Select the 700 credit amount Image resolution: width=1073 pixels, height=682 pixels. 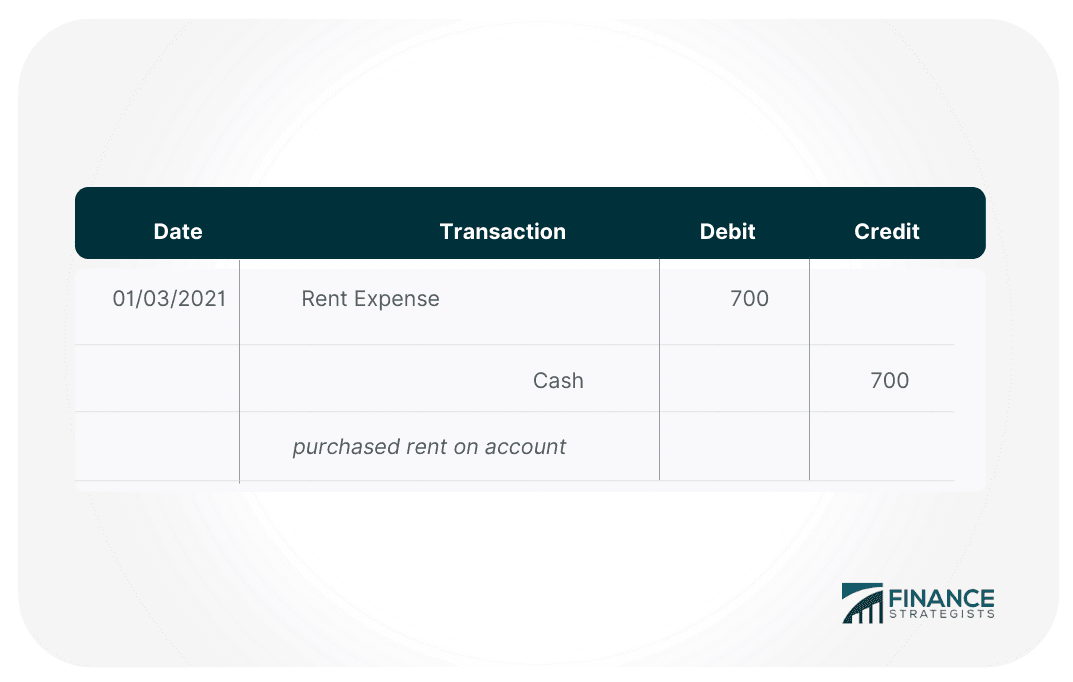pos(889,381)
